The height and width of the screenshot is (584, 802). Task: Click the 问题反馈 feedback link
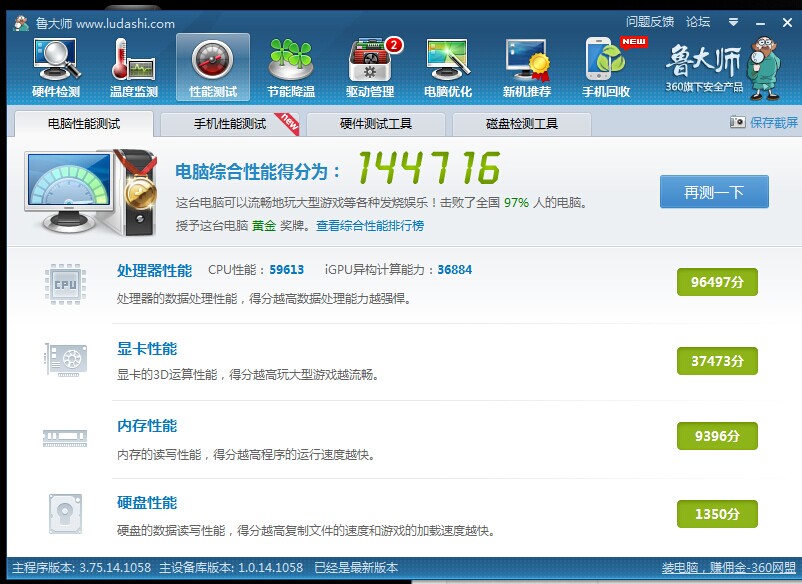tap(650, 22)
